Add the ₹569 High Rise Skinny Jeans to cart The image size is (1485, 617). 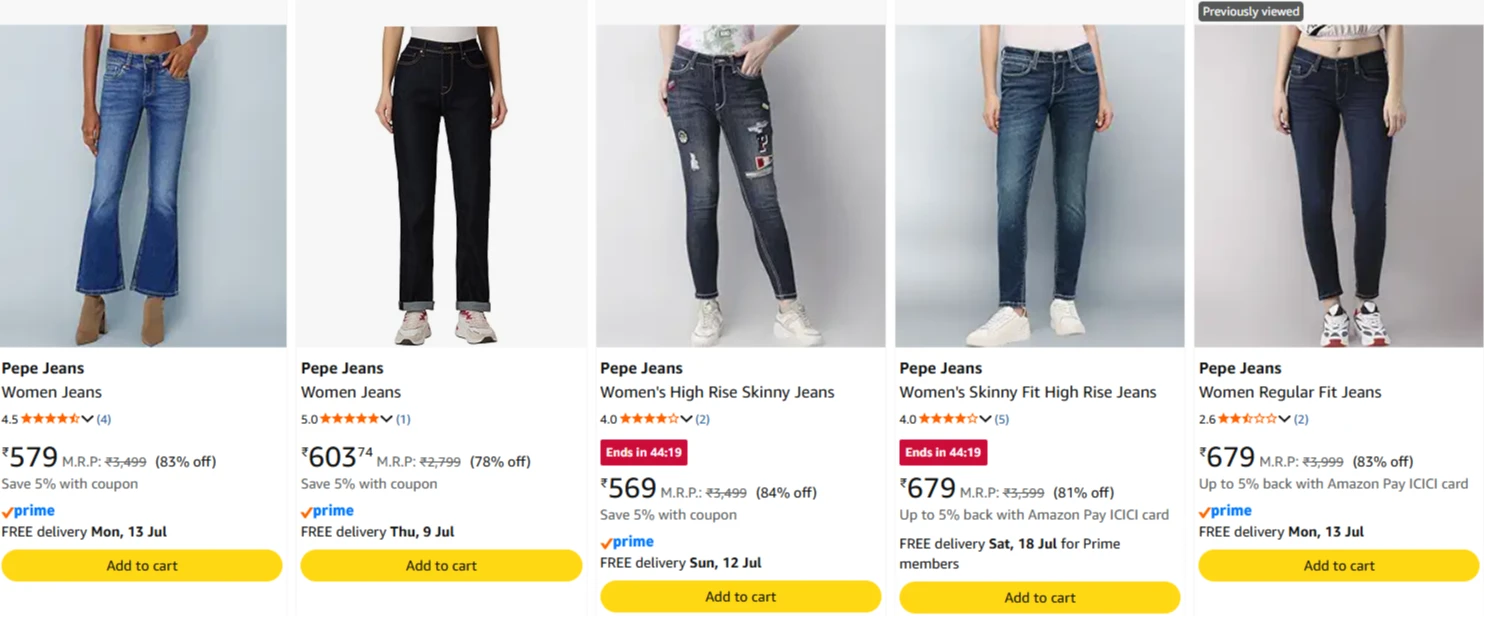pos(741,597)
